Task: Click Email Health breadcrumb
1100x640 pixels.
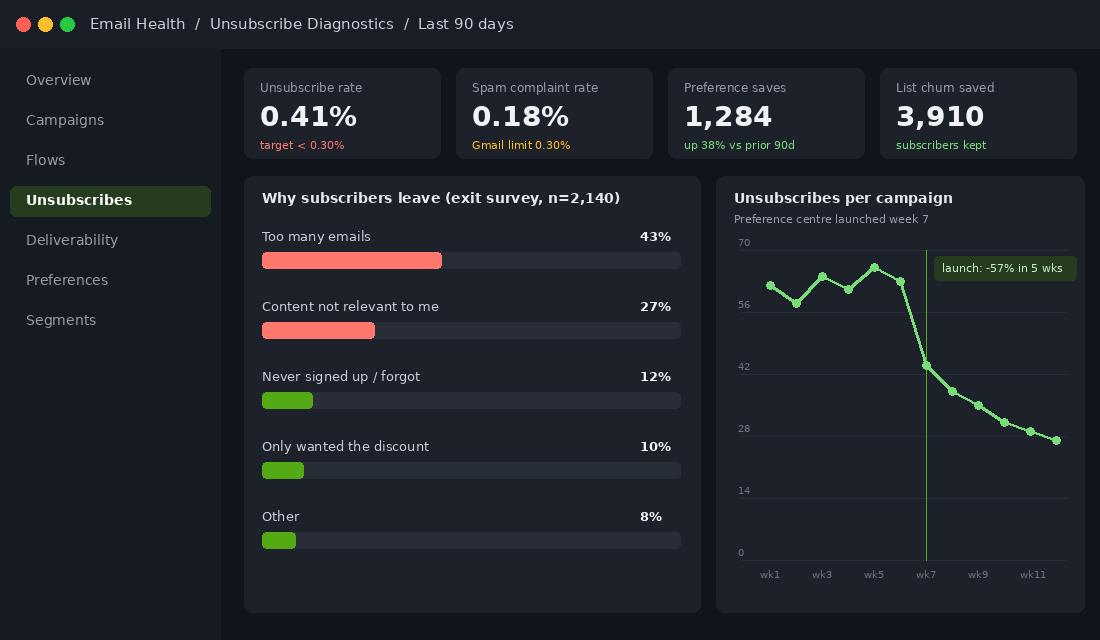Action: click(138, 24)
